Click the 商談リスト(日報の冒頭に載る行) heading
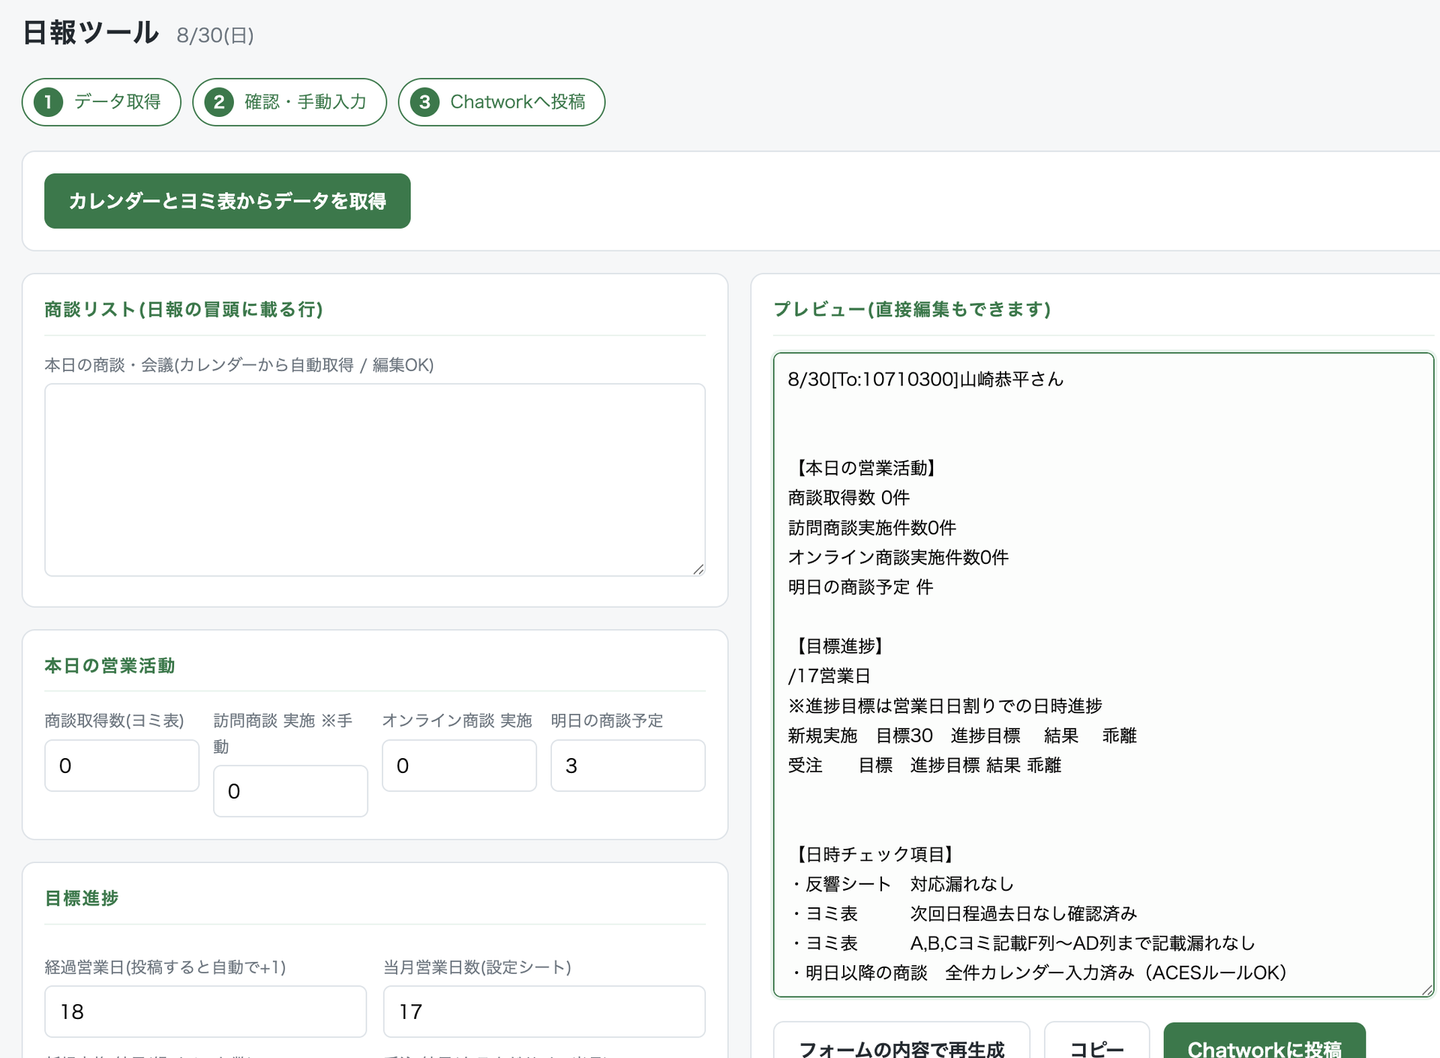1440x1058 pixels. click(x=183, y=310)
